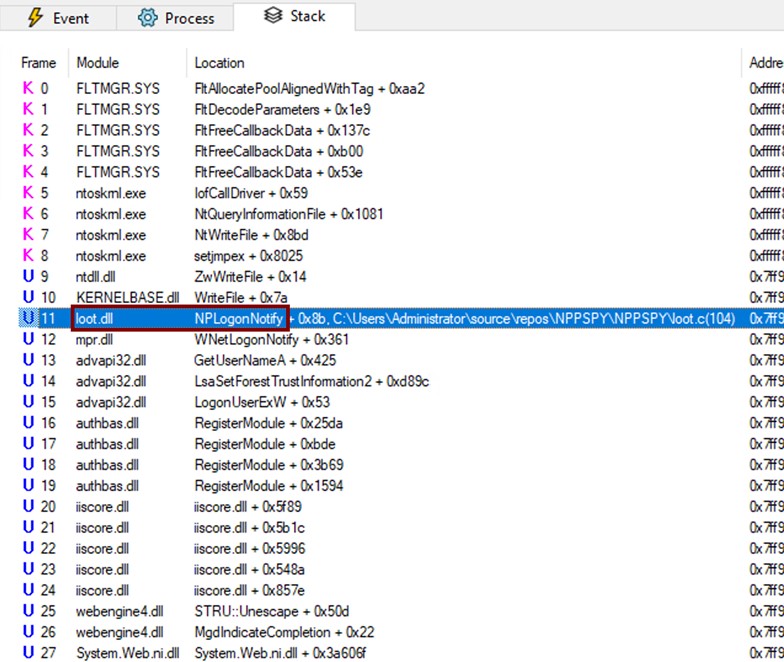This screenshot has width=784, height=662.
Task: Sort by the Module column header
Action: 98,63
